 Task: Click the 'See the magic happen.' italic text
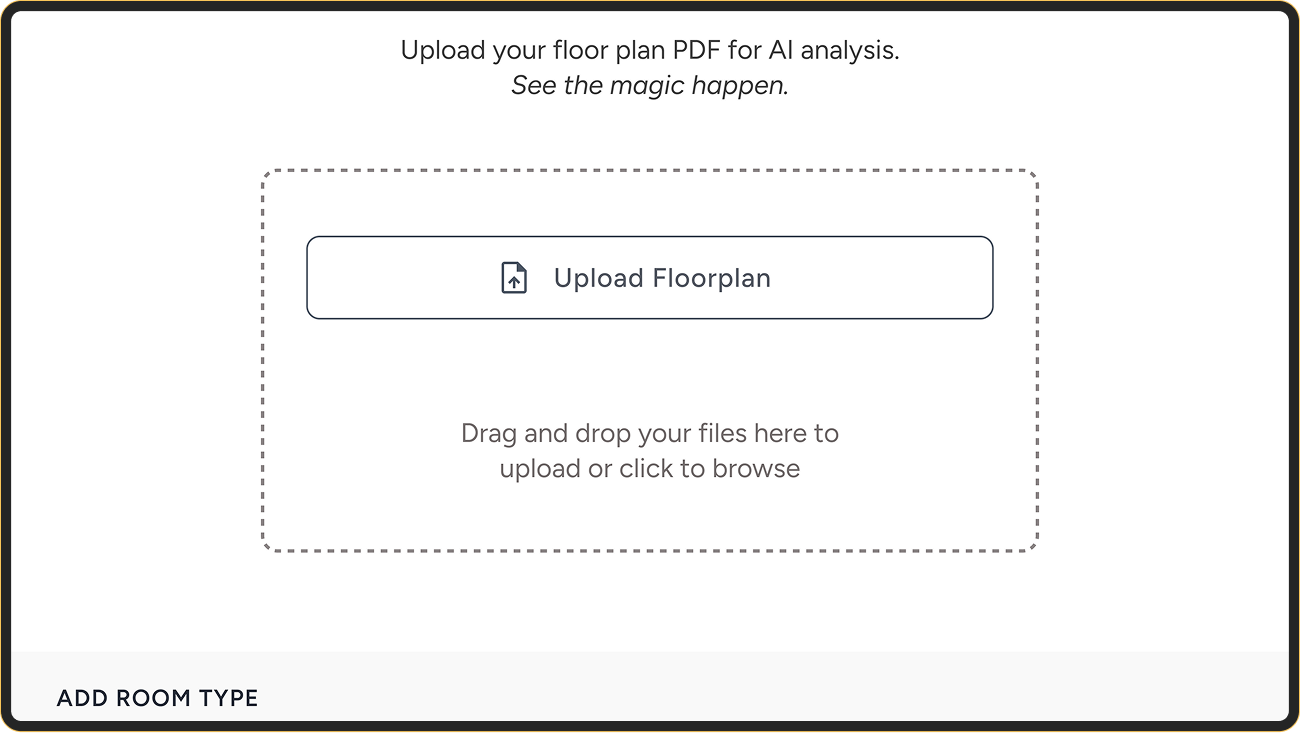tap(649, 86)
